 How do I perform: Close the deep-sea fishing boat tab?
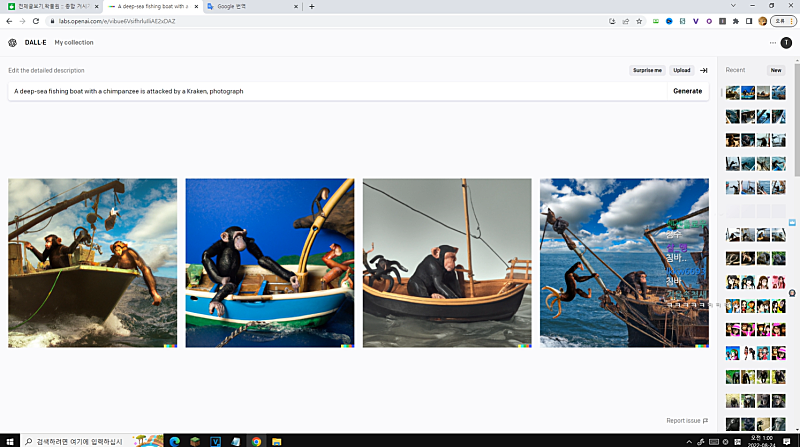pos(196,7)
